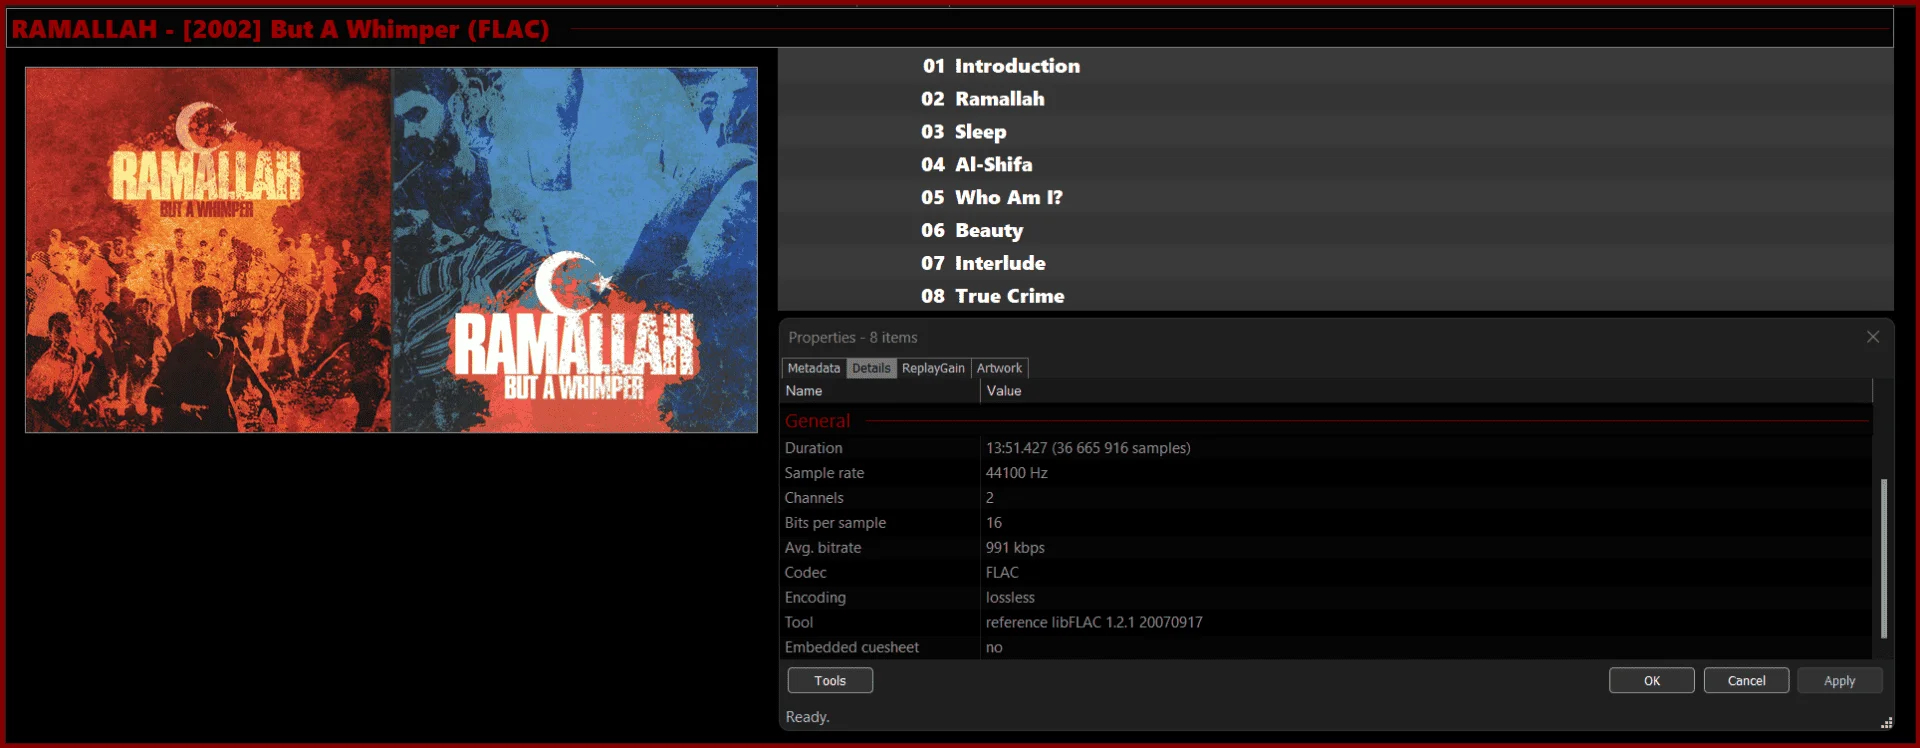Viewport: 1920px width, 748px height.
Task: Select track 04 Al-Shifa
Action: coord(1336,165)
